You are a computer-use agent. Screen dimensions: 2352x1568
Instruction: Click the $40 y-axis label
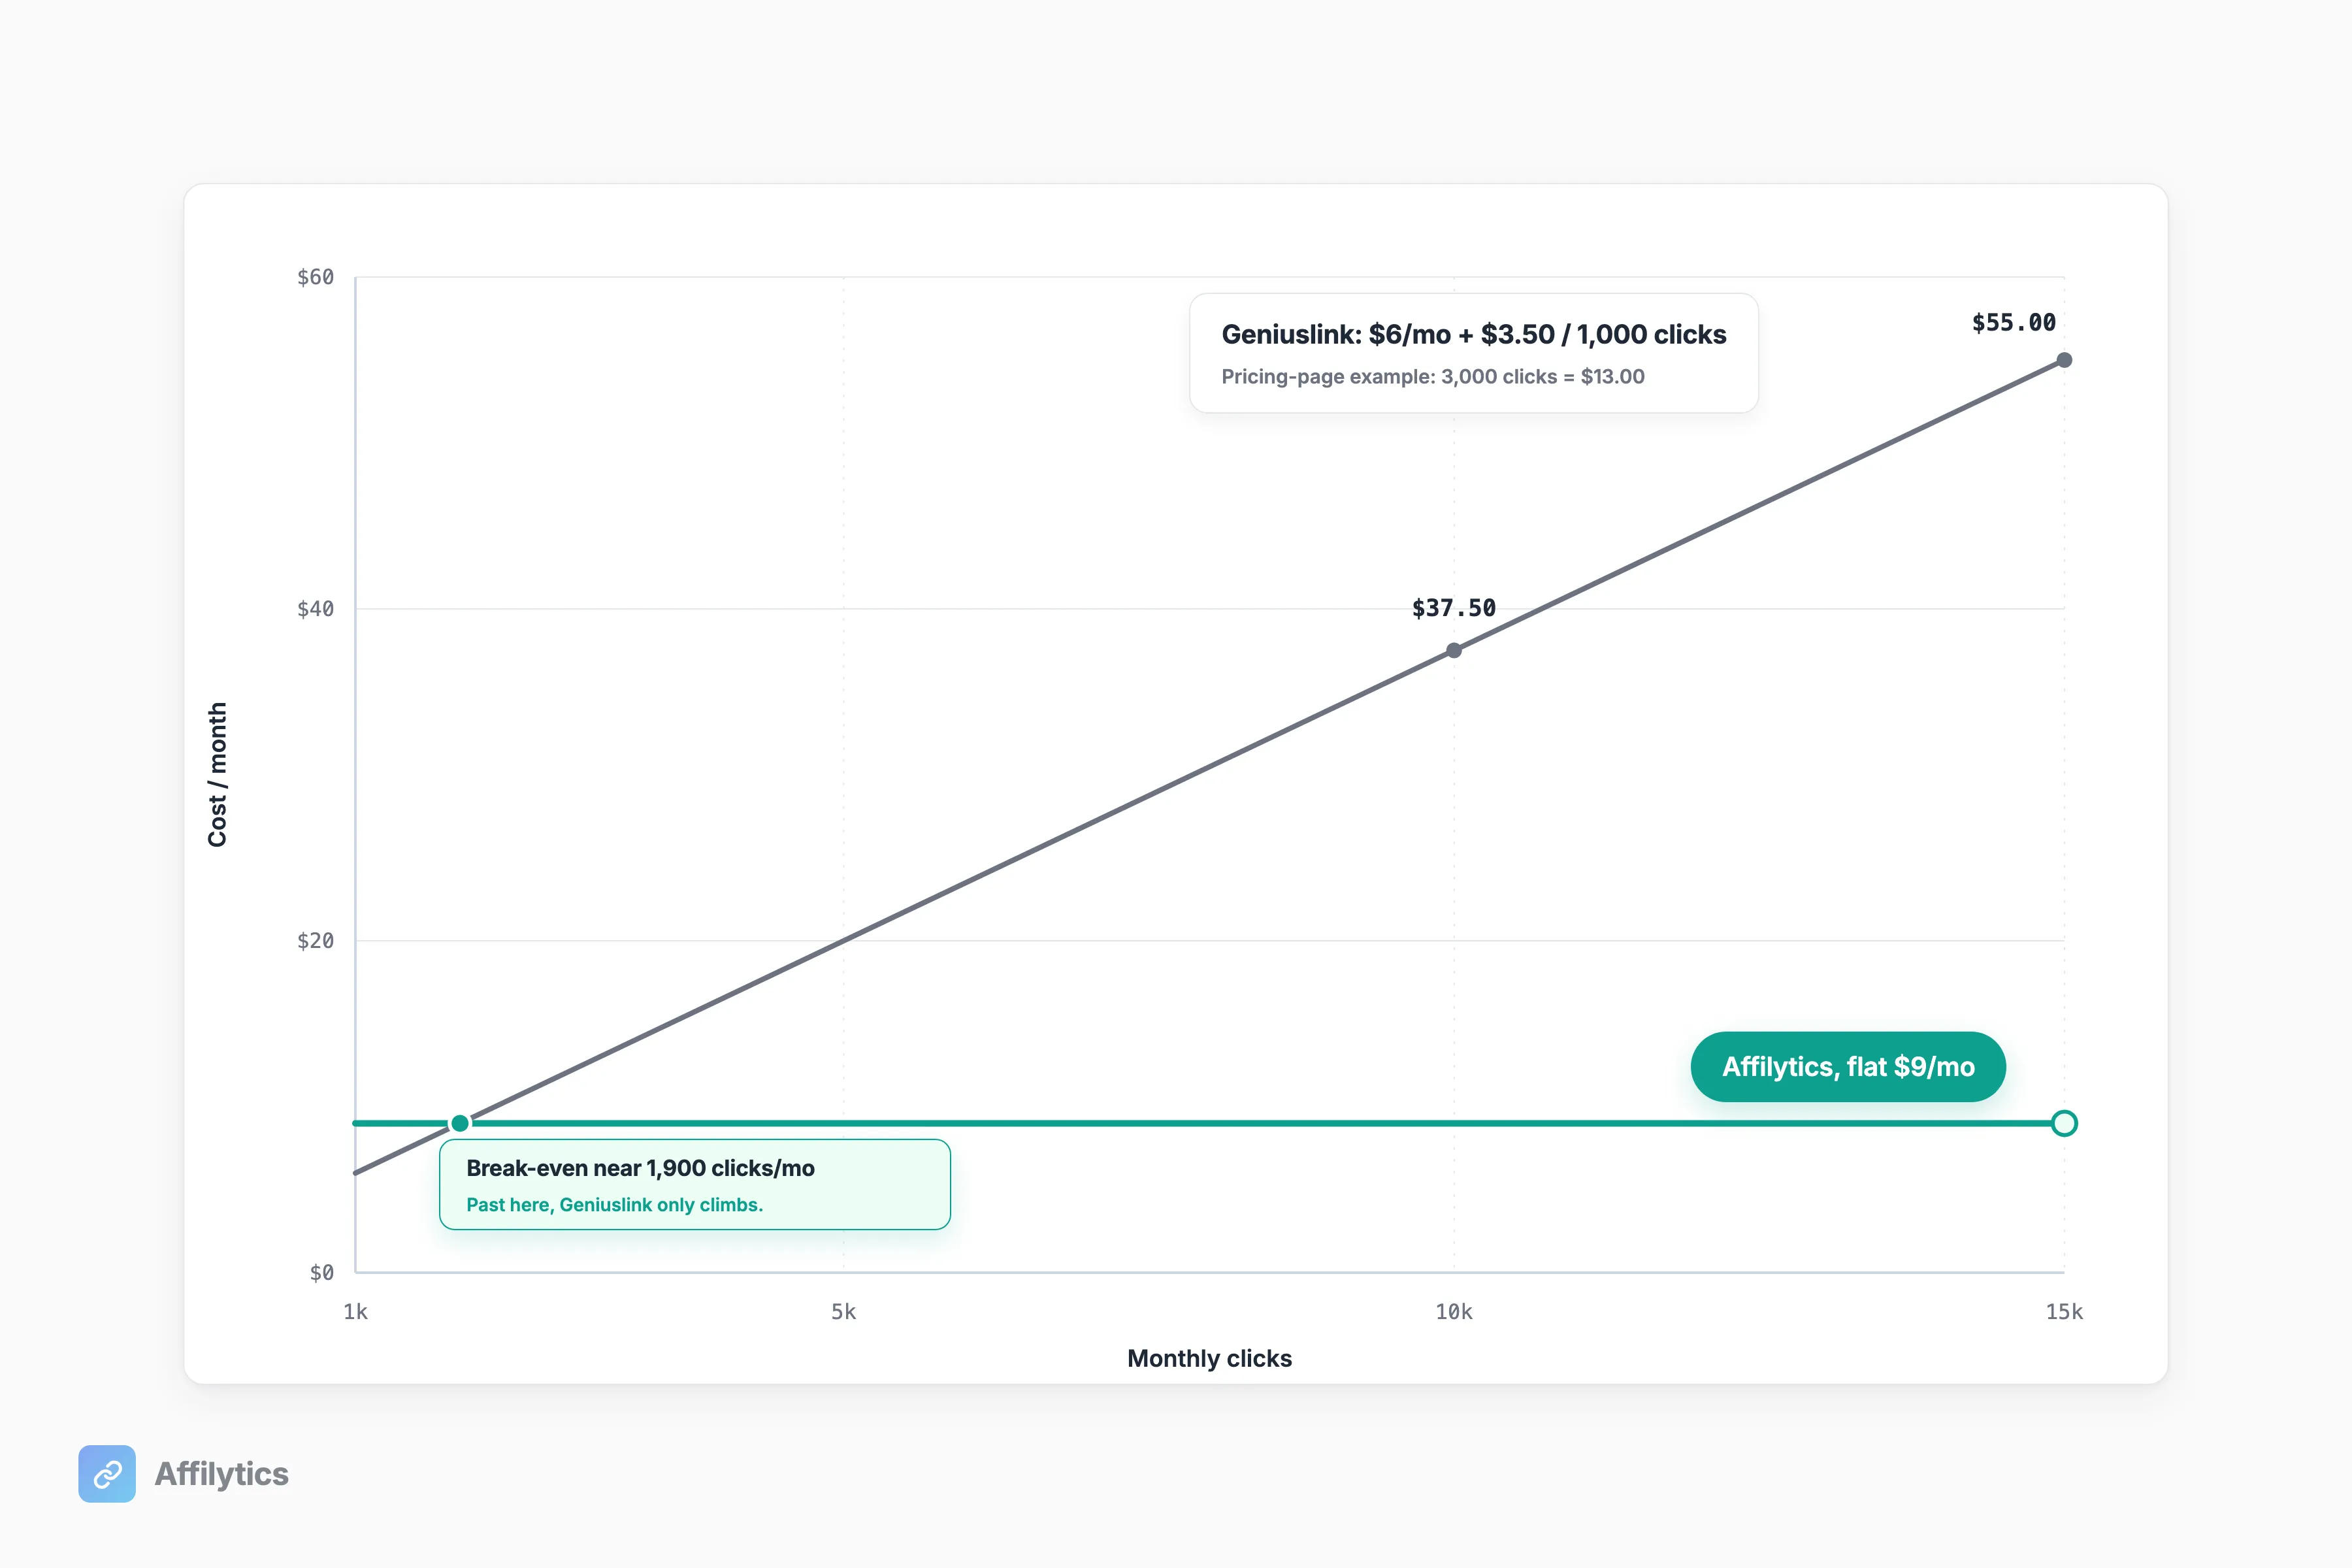[x=315, y=609]
